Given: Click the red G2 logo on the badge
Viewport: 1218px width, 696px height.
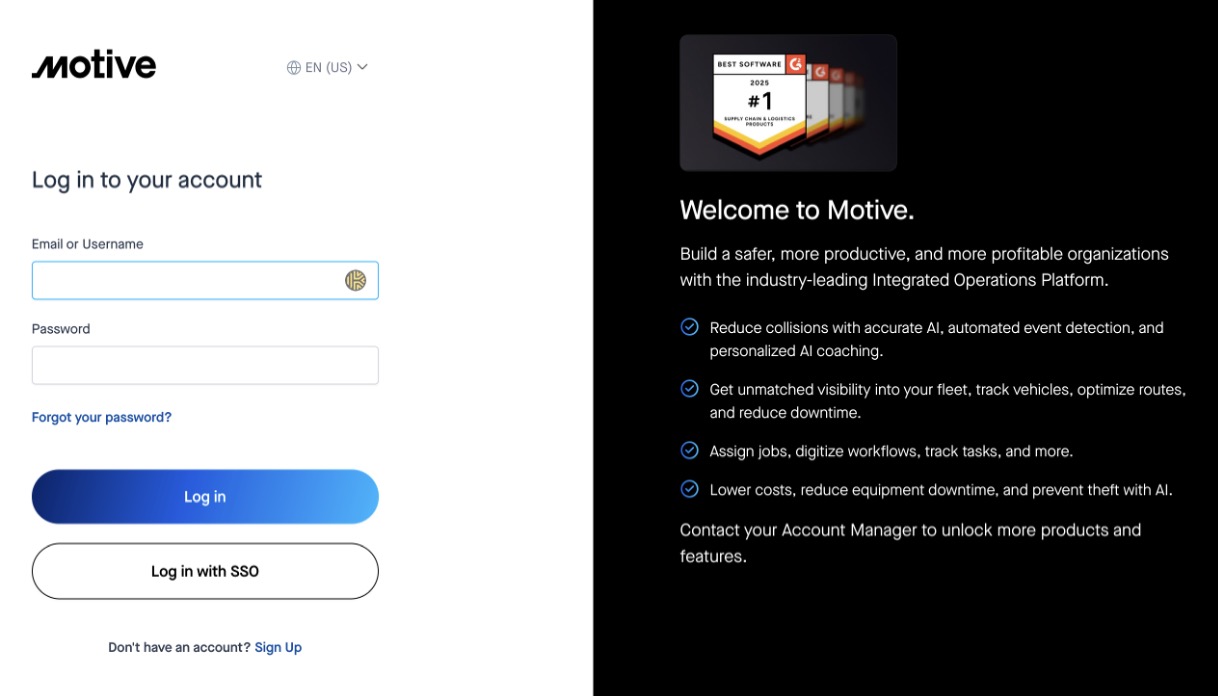Looking at the screenshot, I should 795,64.
